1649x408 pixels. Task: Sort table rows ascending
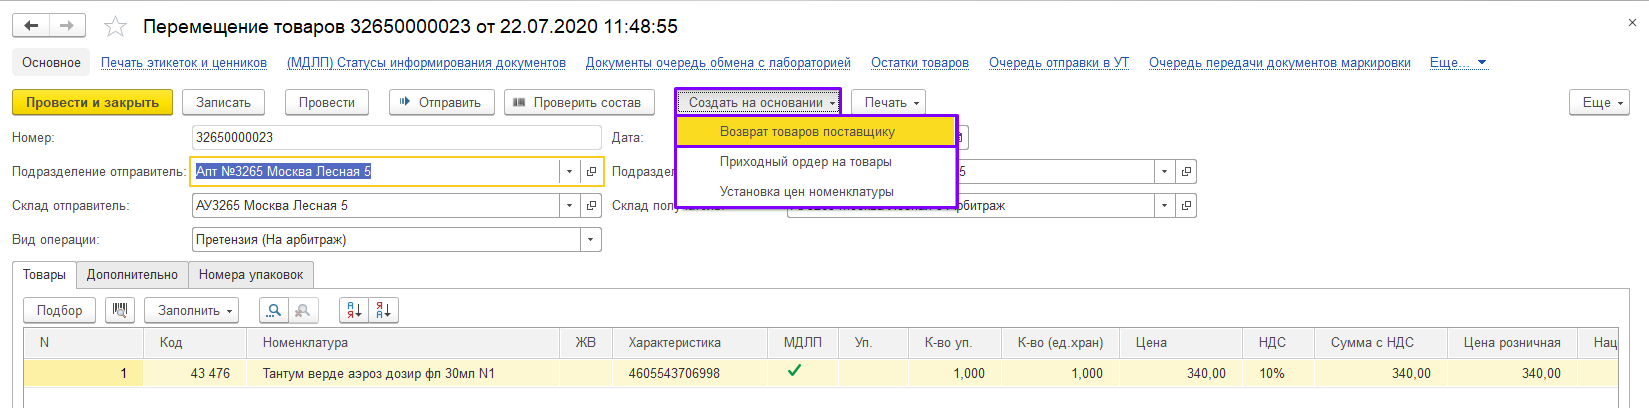[354, 311]
